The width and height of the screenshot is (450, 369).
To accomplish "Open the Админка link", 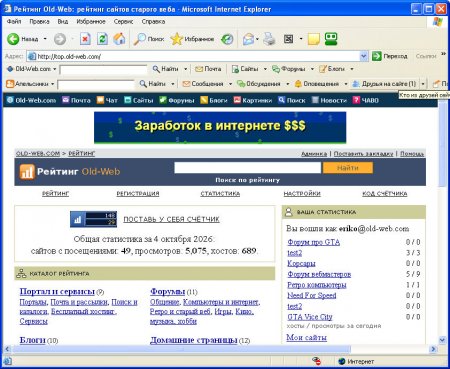I will tap(314, 154).
